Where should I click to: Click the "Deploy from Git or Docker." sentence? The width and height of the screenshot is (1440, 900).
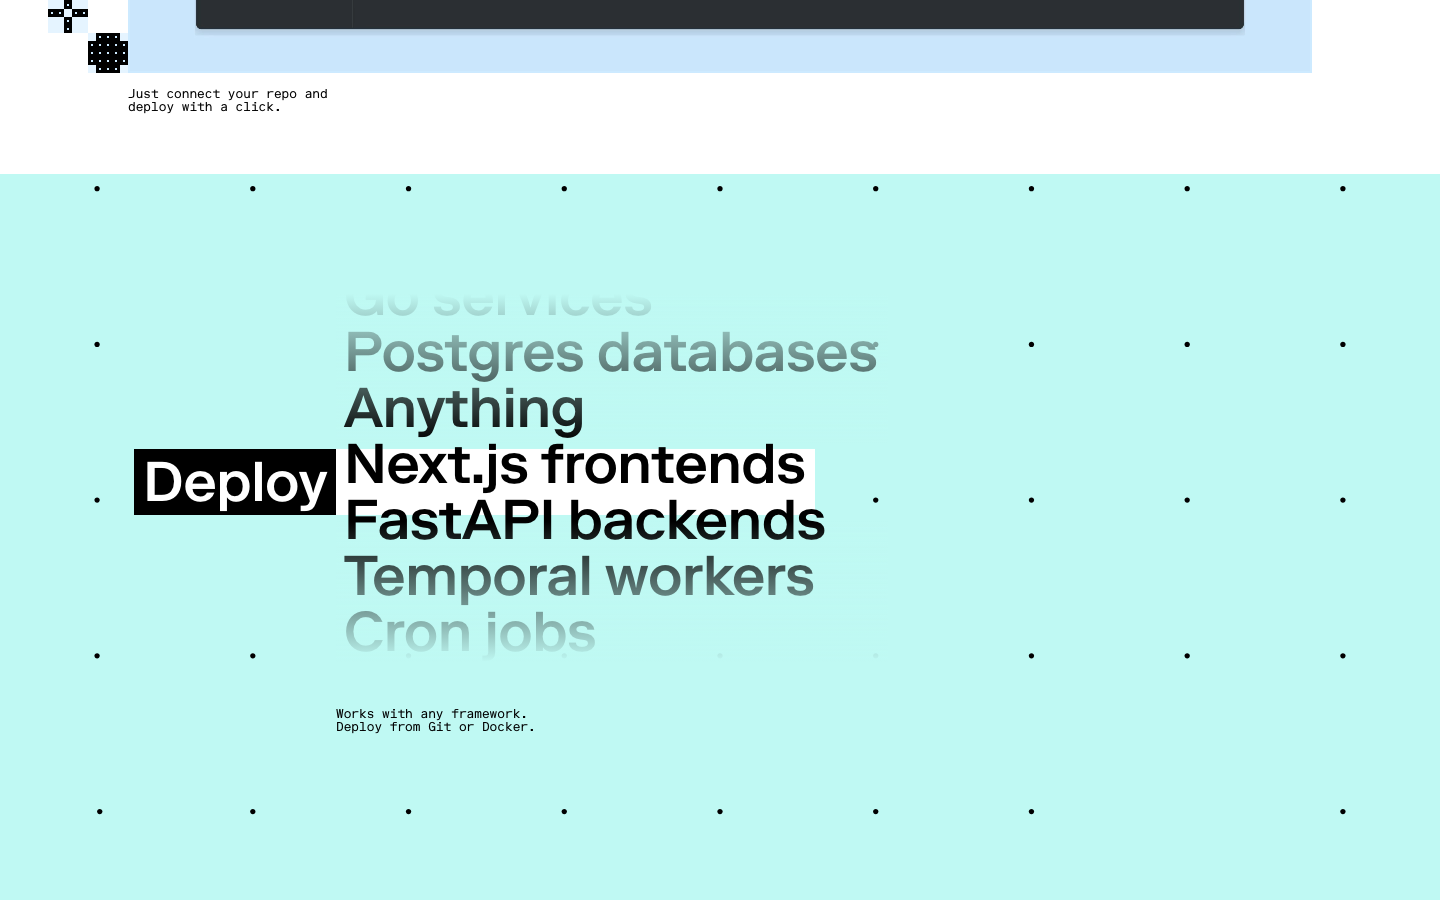pyautogui.click(x=436, y=727)
